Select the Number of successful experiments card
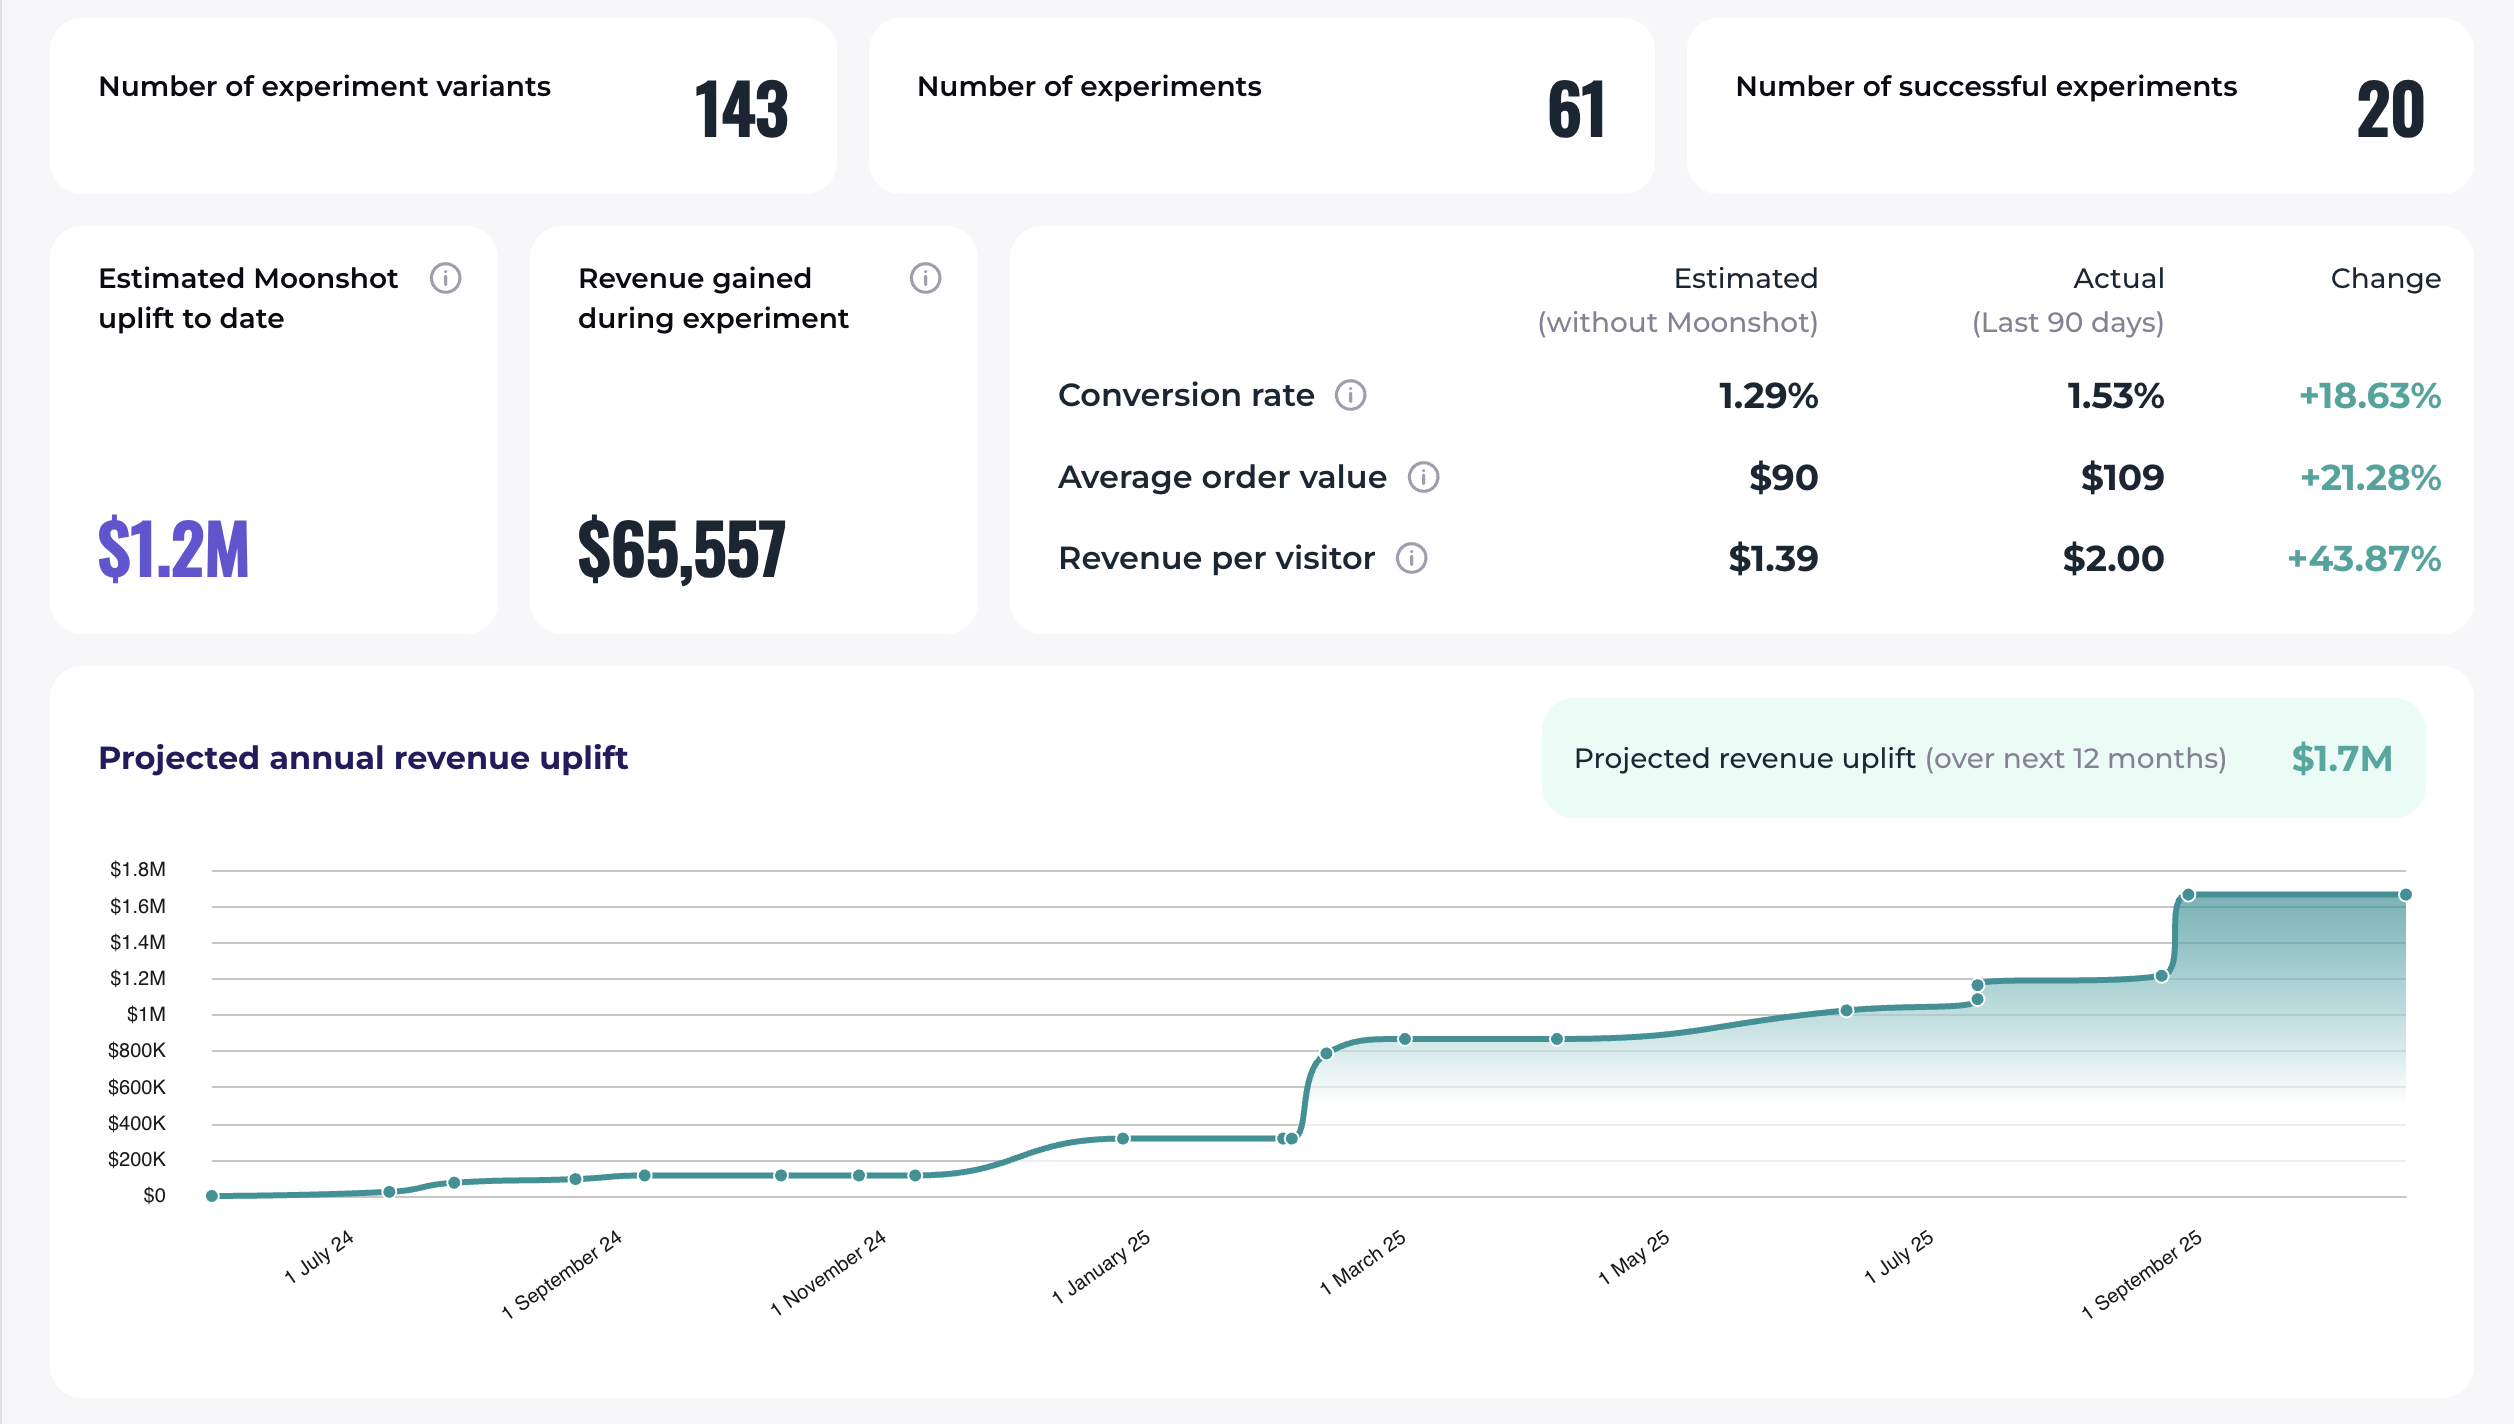The width and height of the screenshot is (2514, 1424). [x=2079, y=106]
